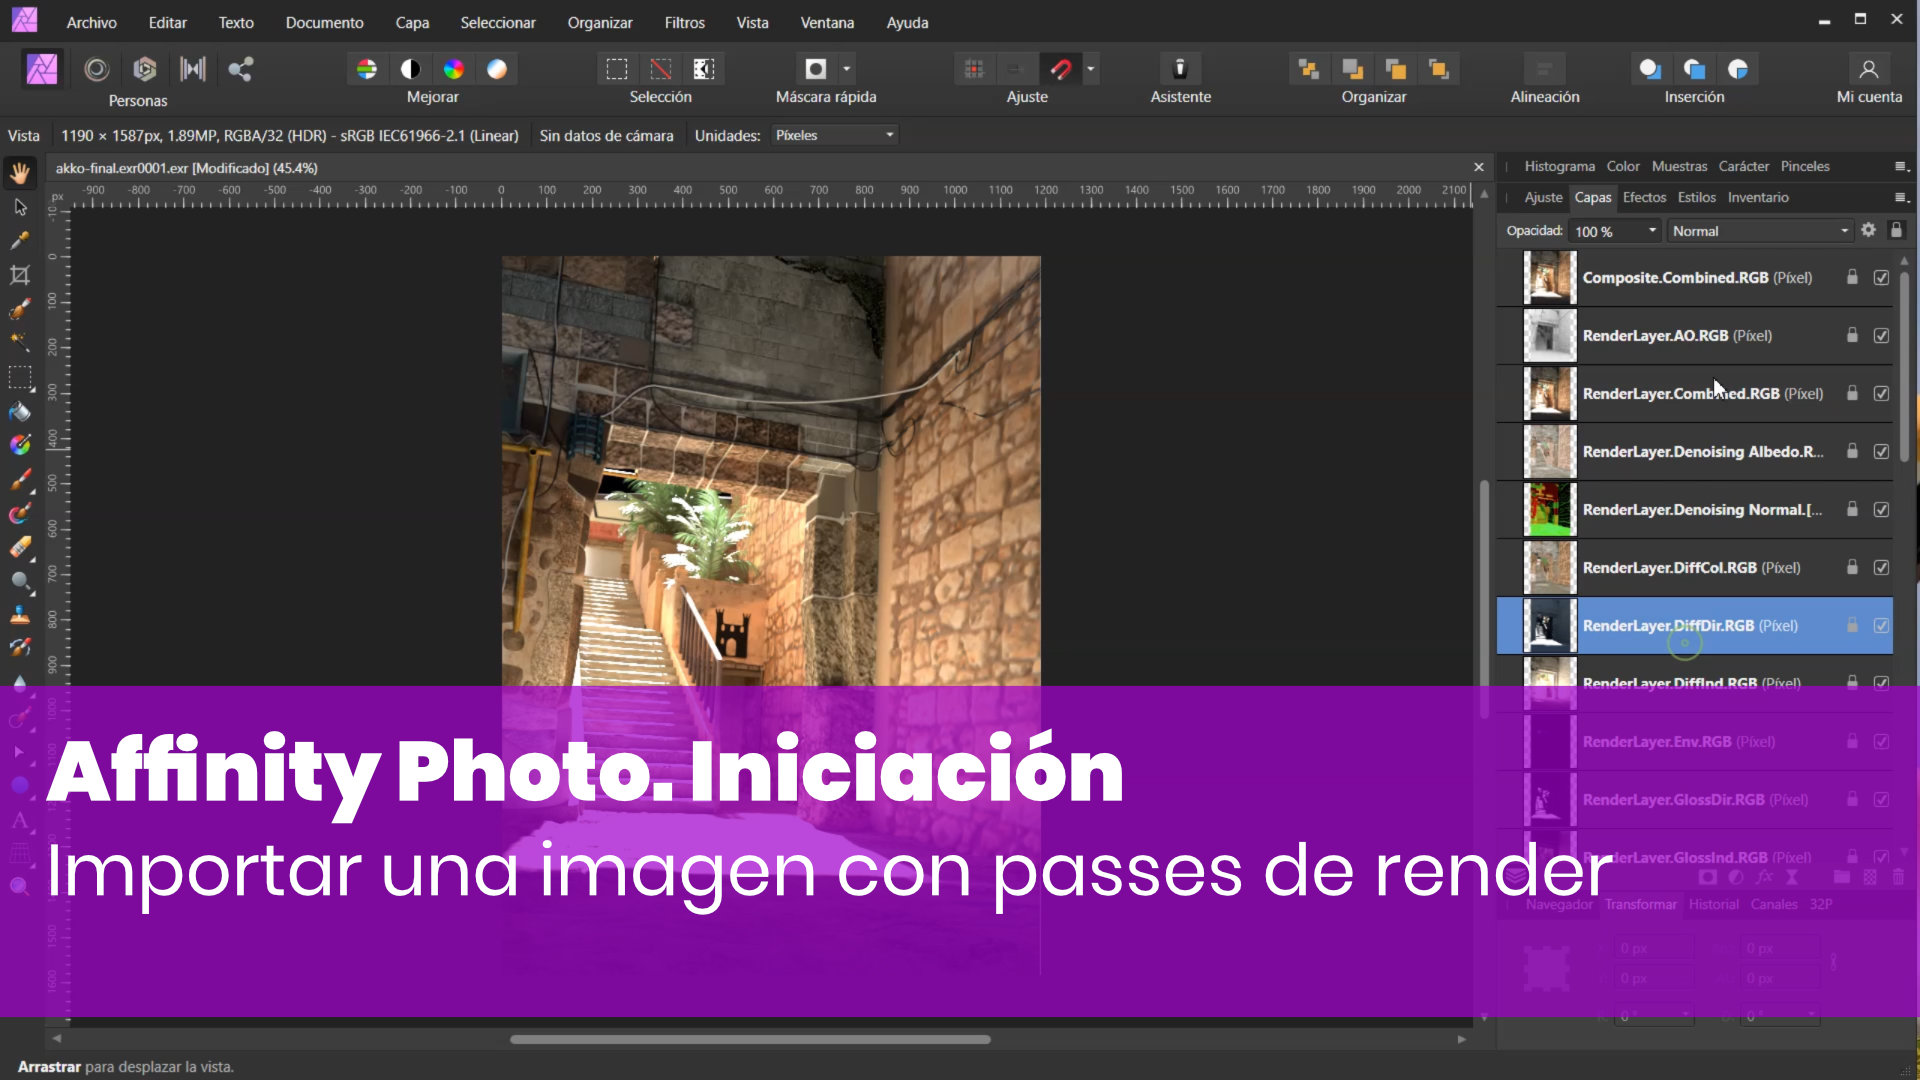This screenshot has height=1080, width=1920.
Task: Open Mi cuenta account panel
Action: [x=1869, y=69]
